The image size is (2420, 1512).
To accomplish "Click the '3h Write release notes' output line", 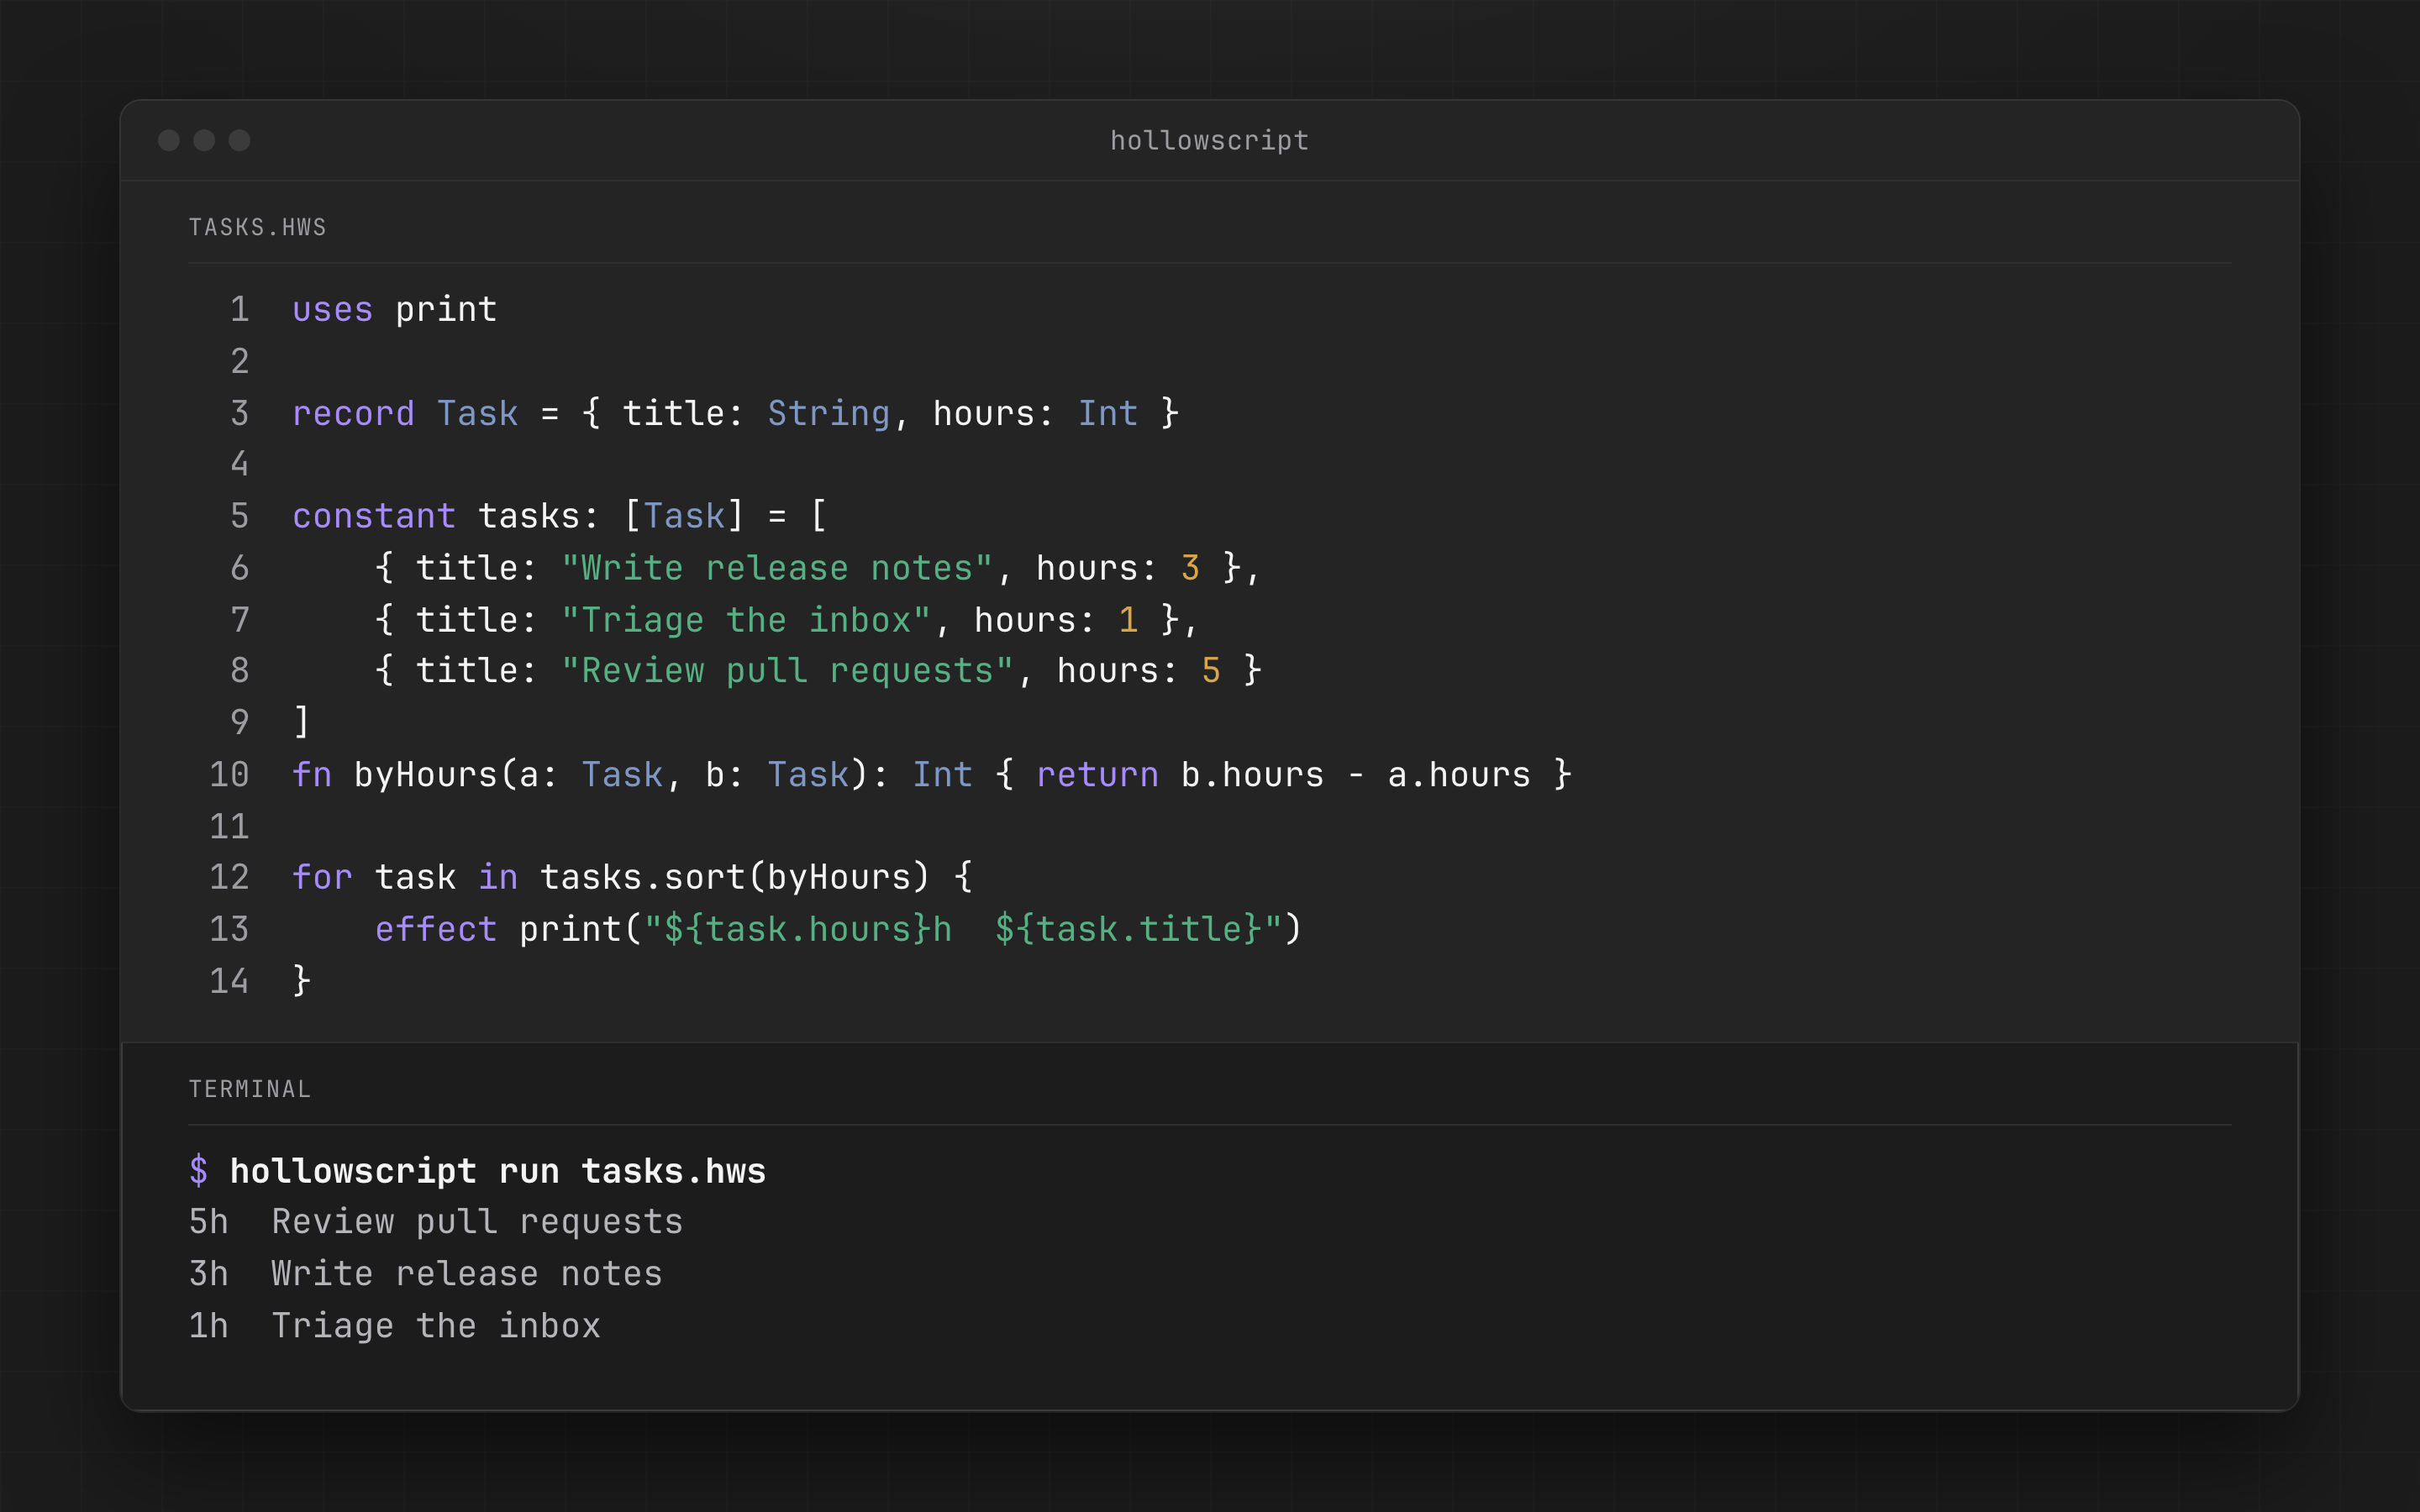I will [x=426, y=1274].
